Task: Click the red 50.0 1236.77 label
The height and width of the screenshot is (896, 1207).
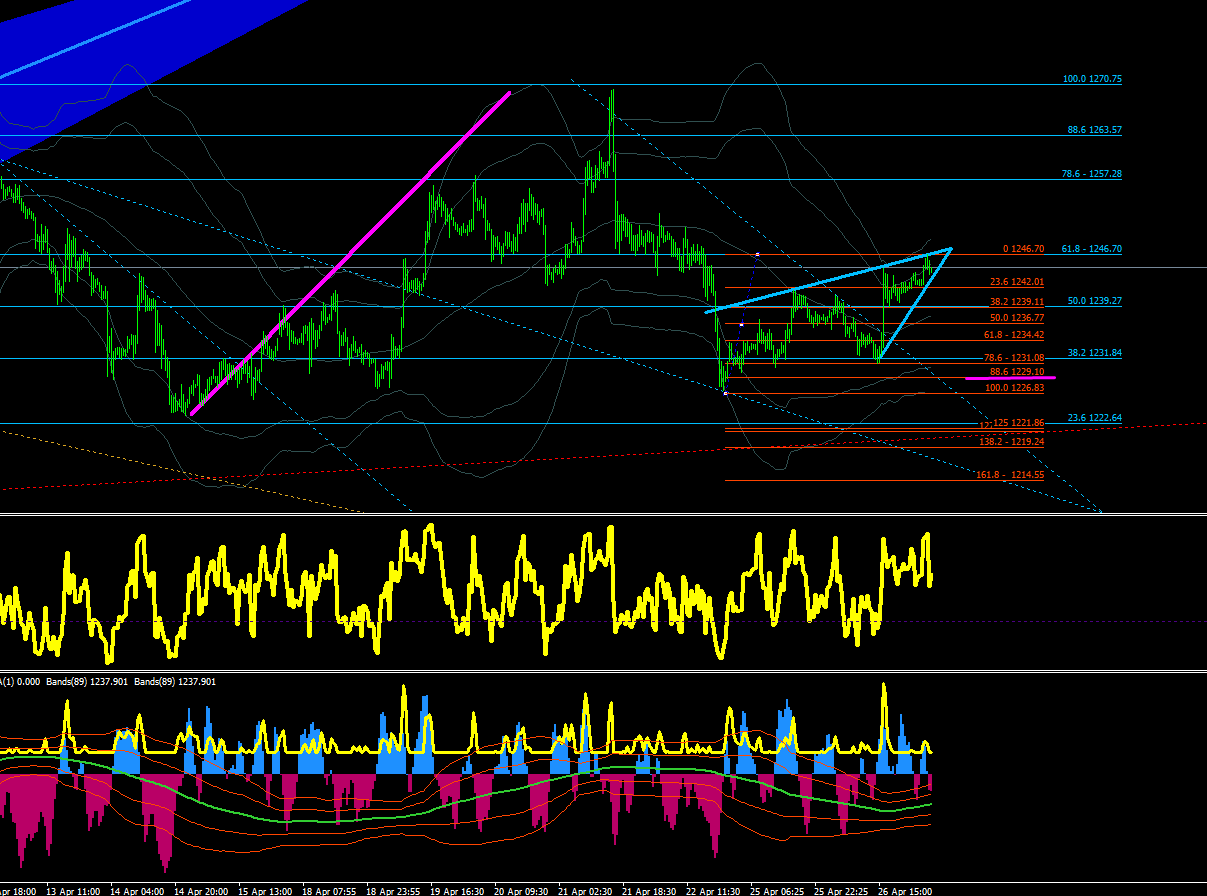Action: tap(1017, 317)
